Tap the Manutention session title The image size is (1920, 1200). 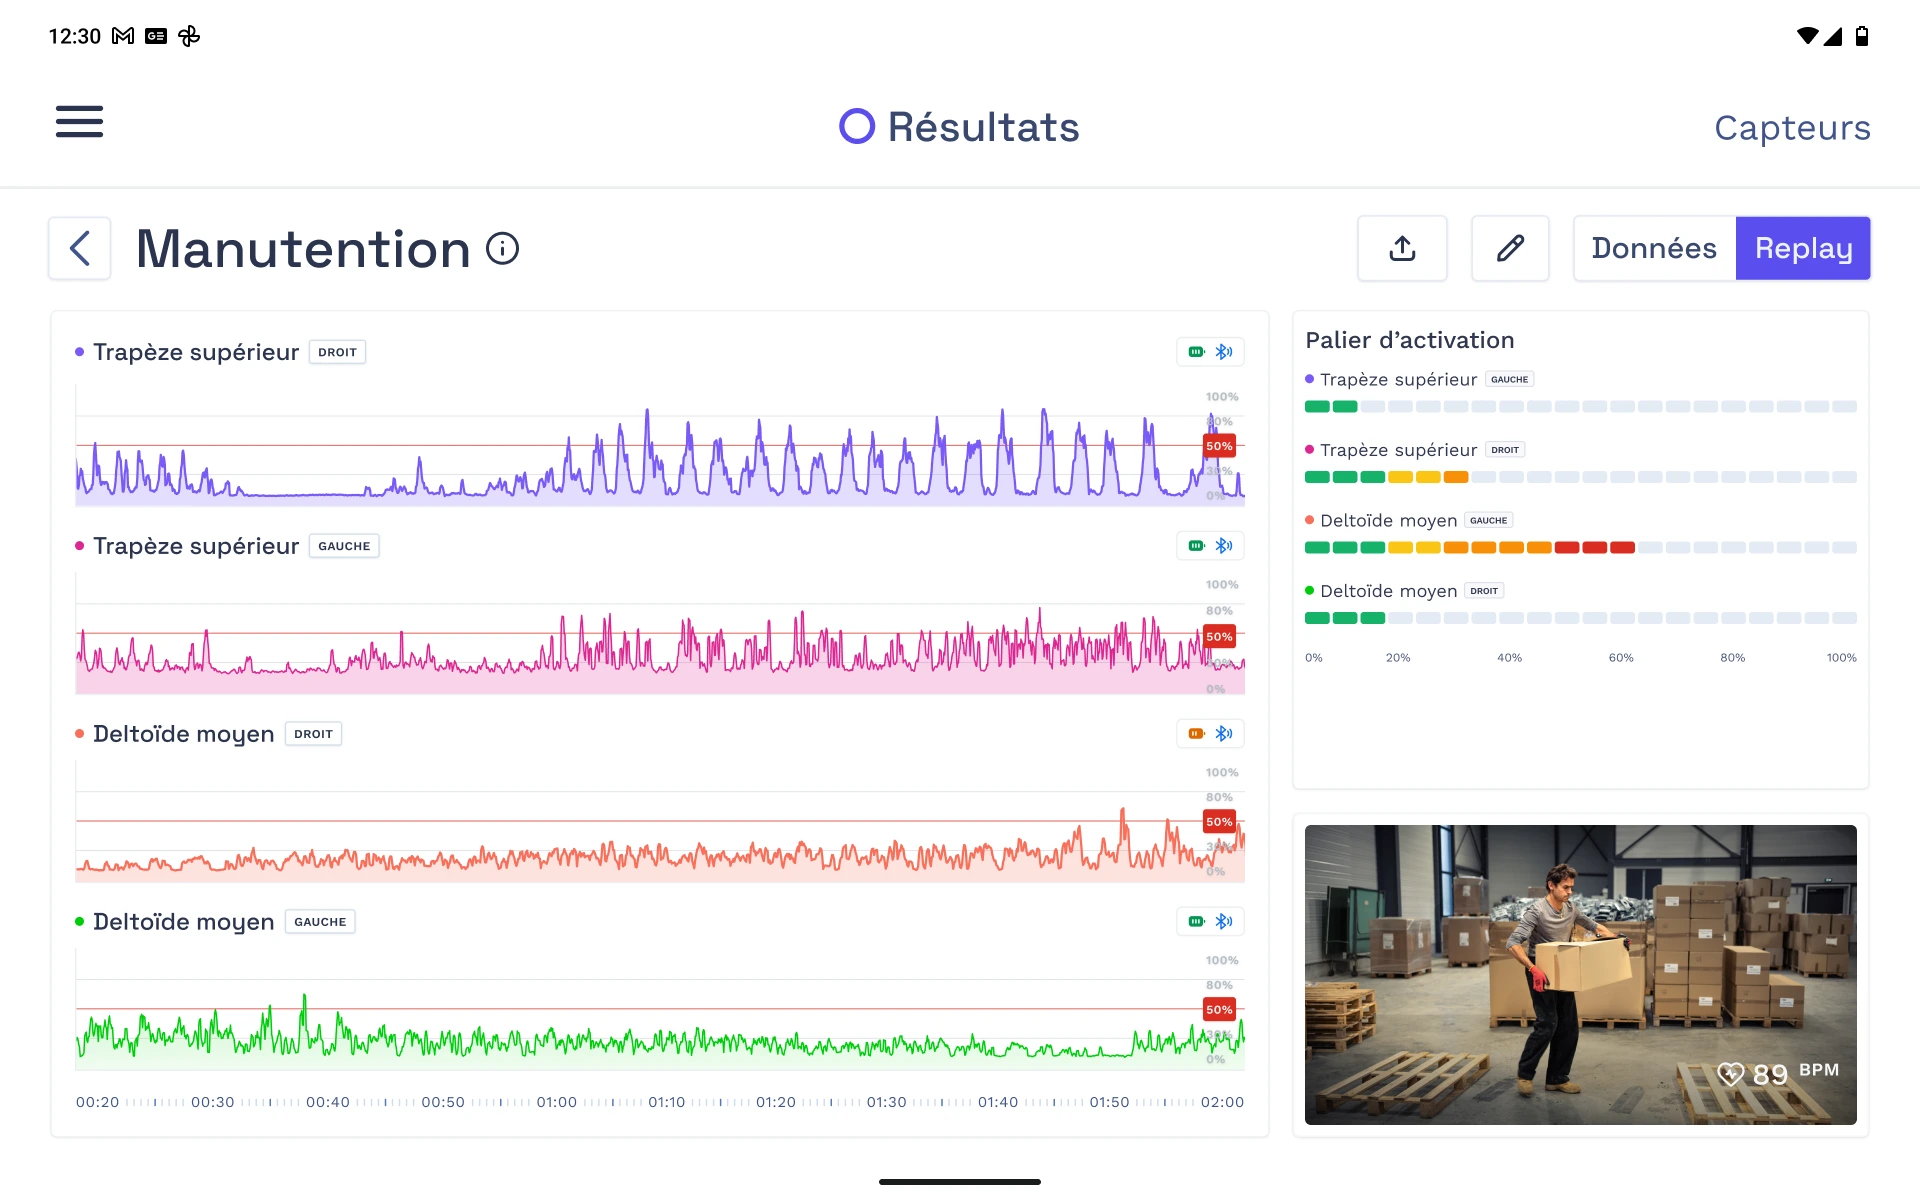[303, 249]
